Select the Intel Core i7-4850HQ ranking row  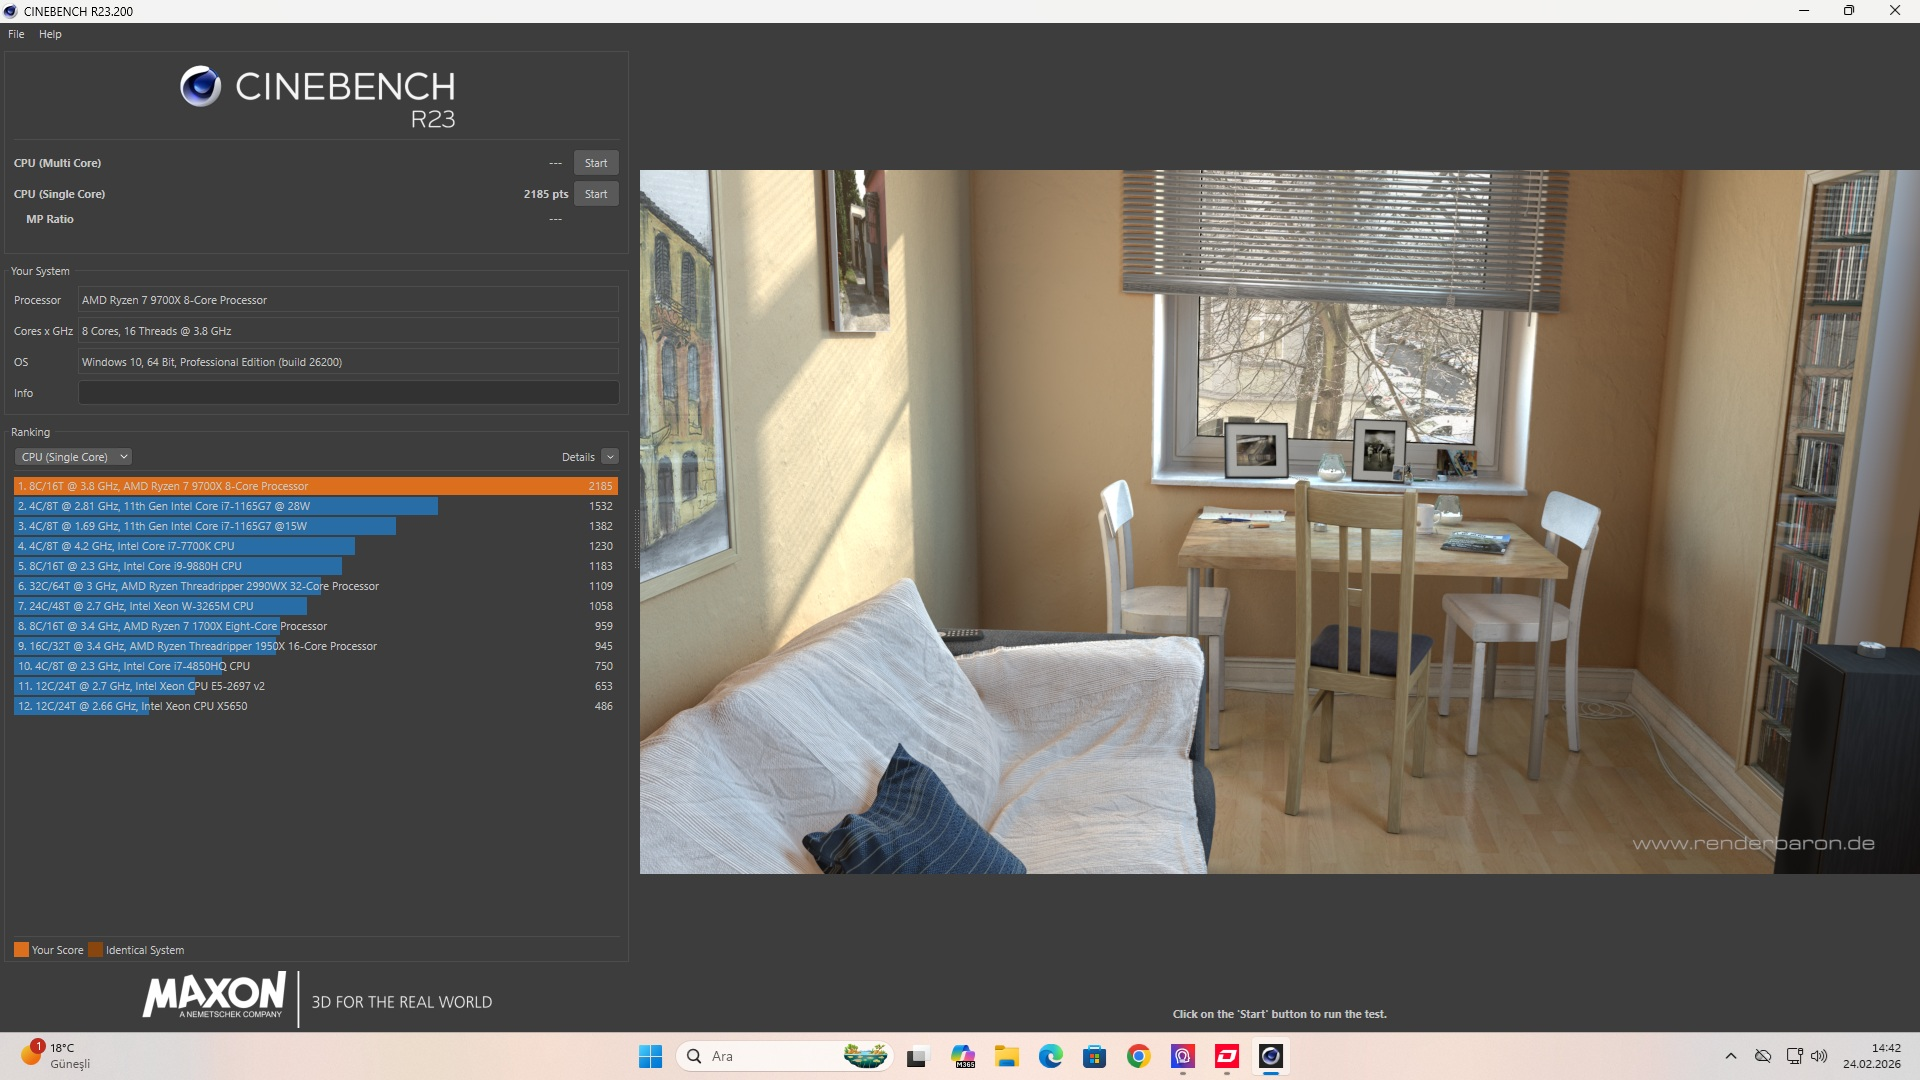pyautogui.click(x=316, y=666)
